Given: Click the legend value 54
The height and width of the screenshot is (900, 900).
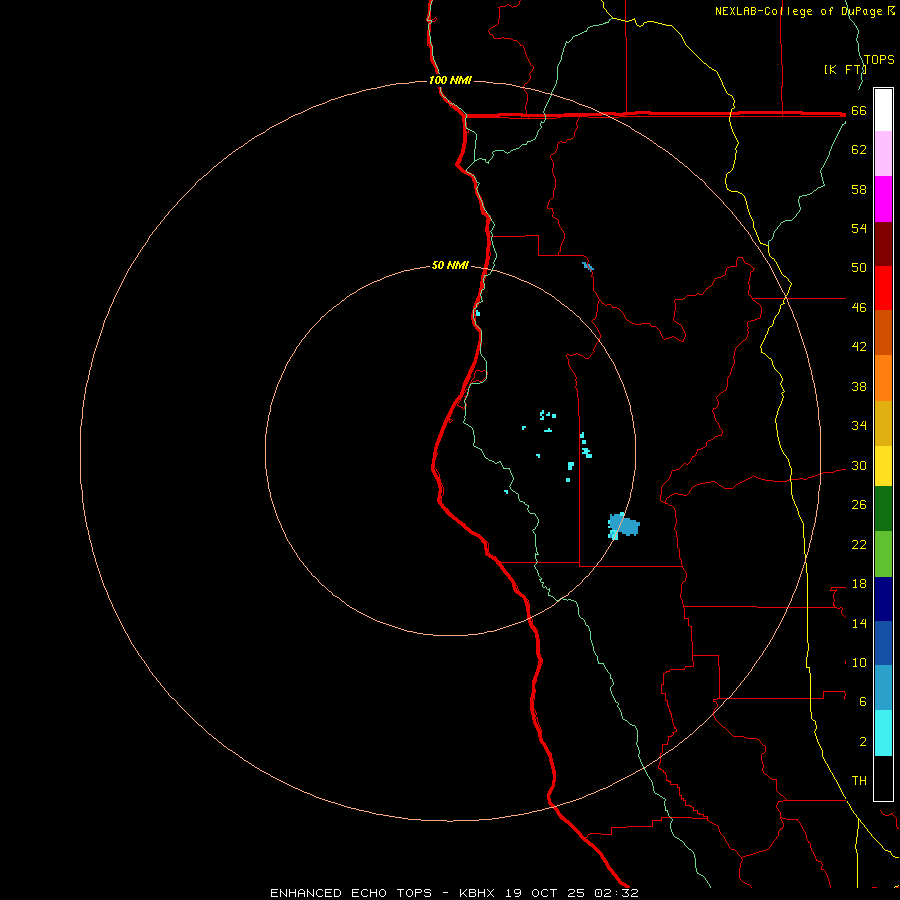Looking at the screenshot, I should (859, 228).
